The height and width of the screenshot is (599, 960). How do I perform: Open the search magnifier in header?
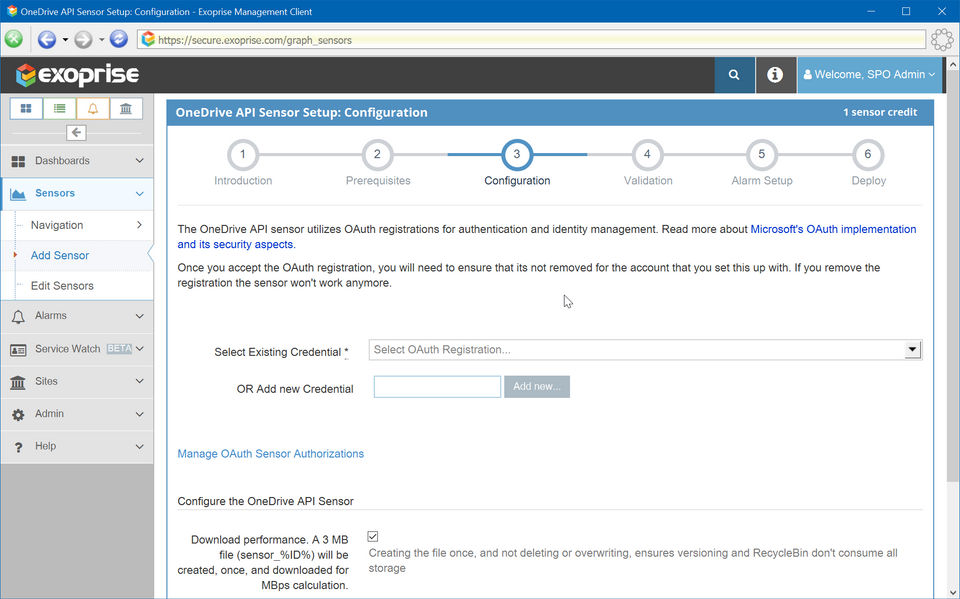pyautogui.click(x=734, y=75)
